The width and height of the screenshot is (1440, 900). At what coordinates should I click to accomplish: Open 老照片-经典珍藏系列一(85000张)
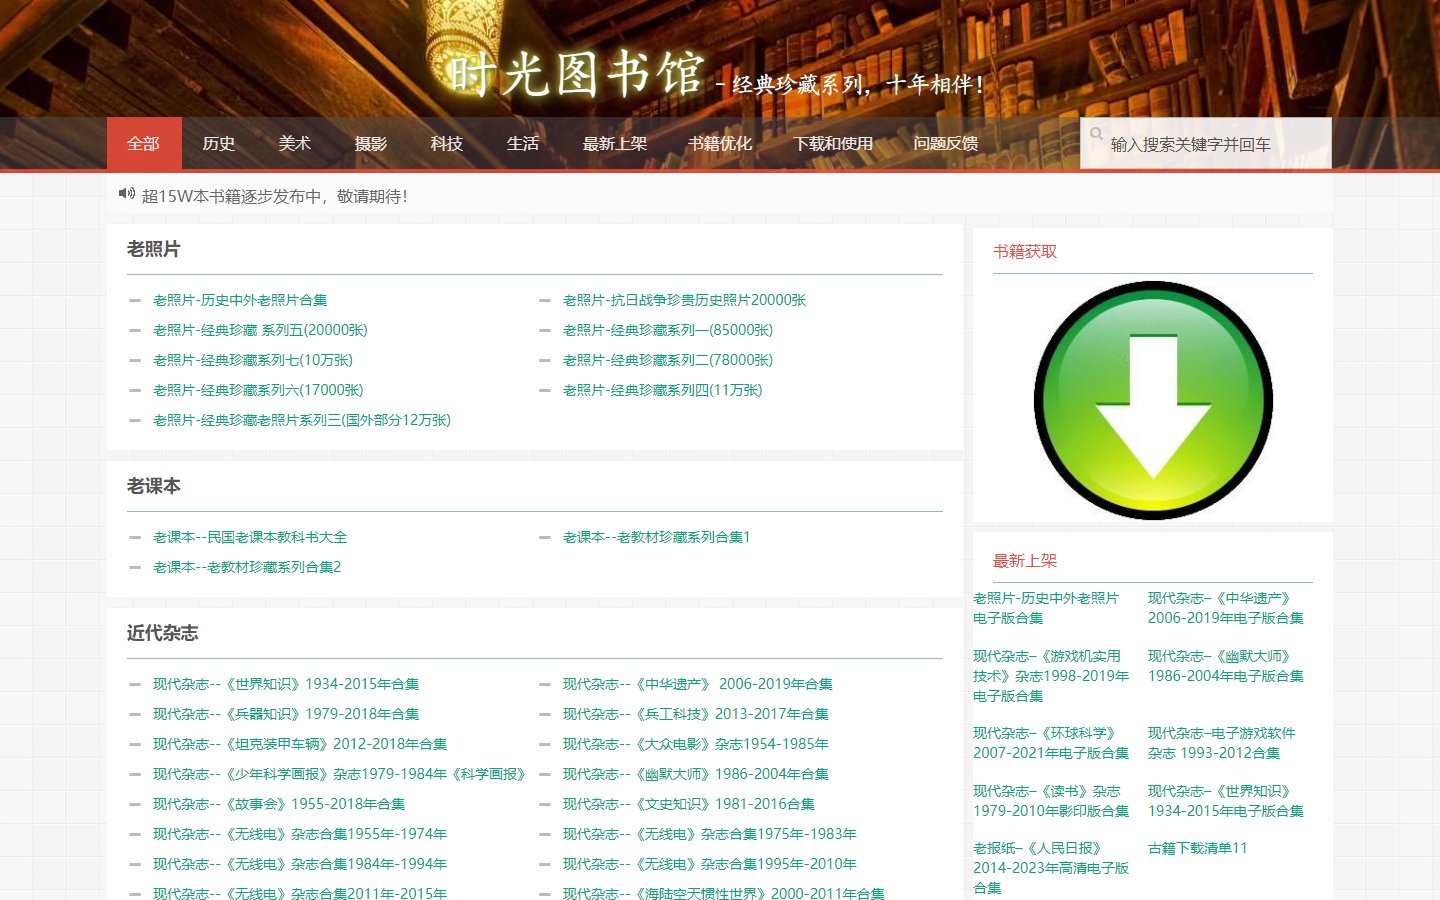(668, 330)
